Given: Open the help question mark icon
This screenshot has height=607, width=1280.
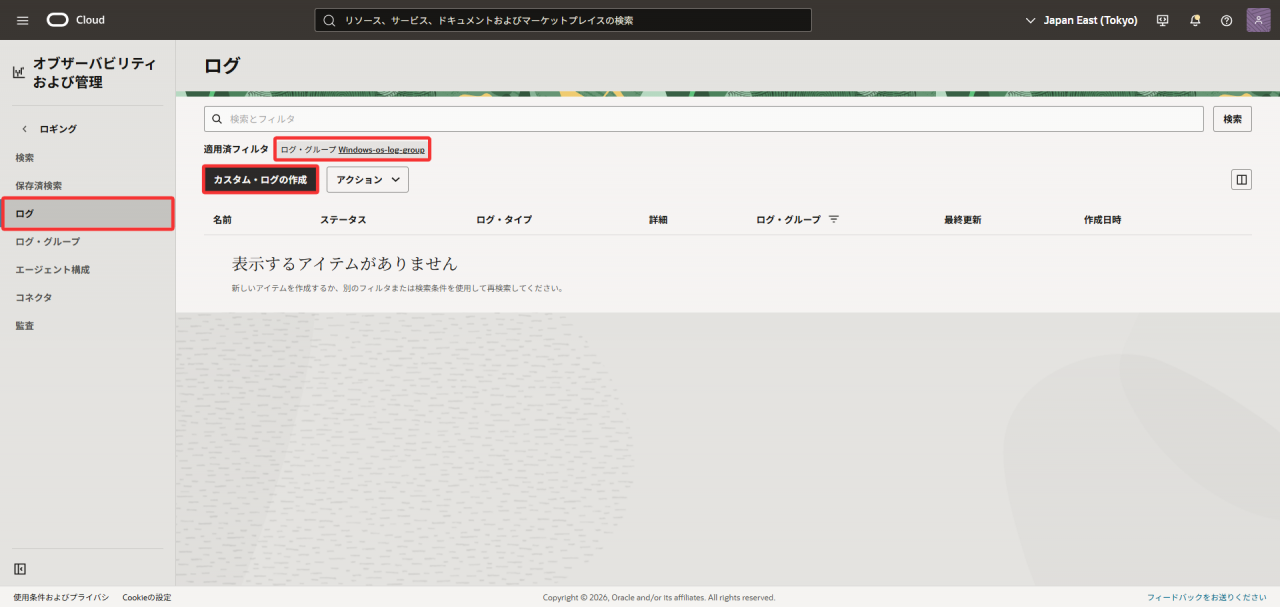Looking at the screenshot, I should pyautogui.click(x=1227, y=20).
